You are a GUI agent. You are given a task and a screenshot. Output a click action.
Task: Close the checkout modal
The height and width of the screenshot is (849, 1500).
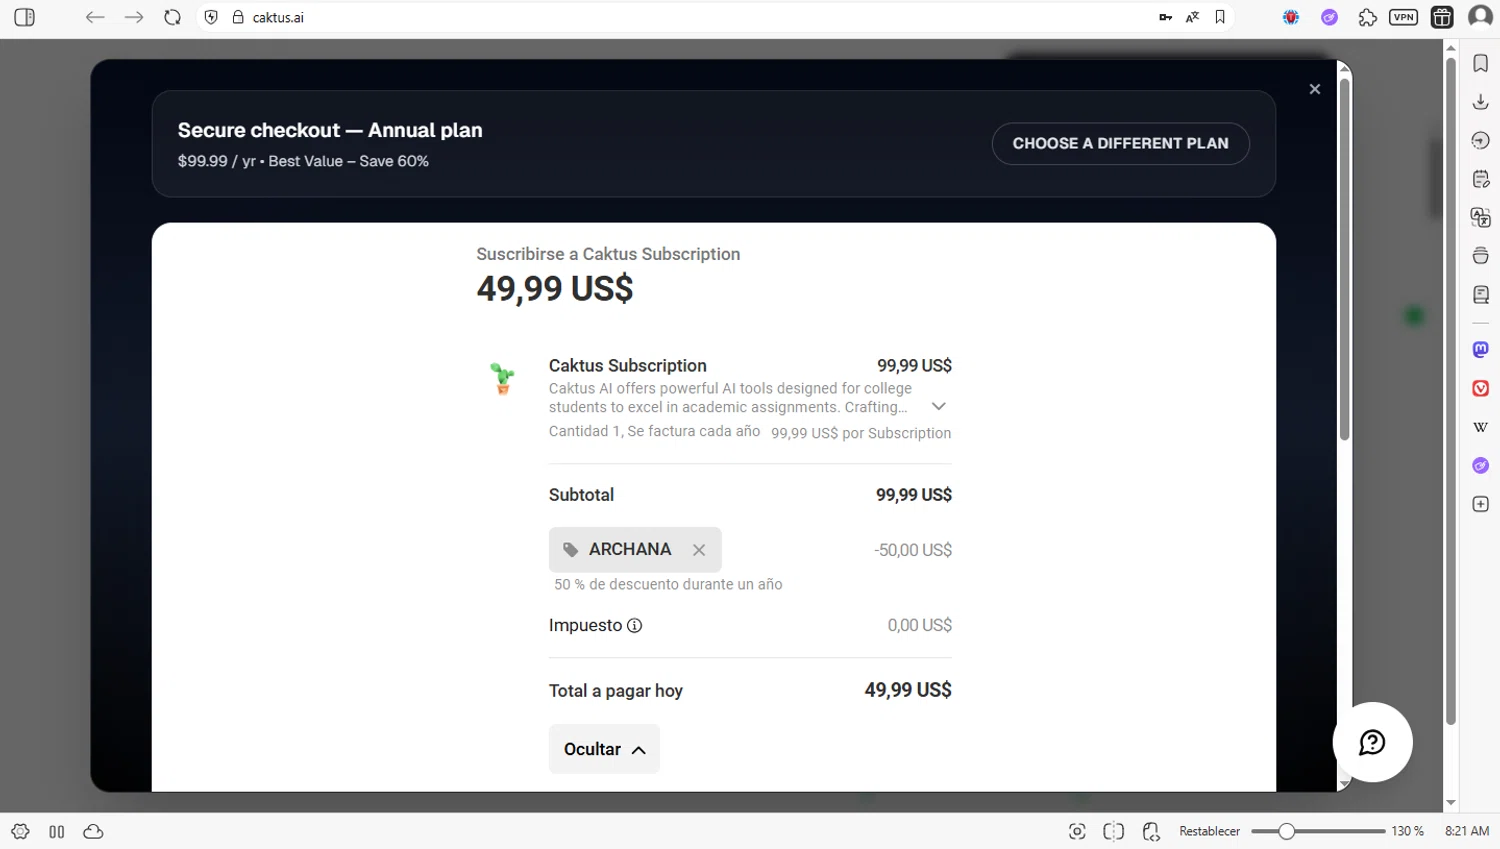1315,89
